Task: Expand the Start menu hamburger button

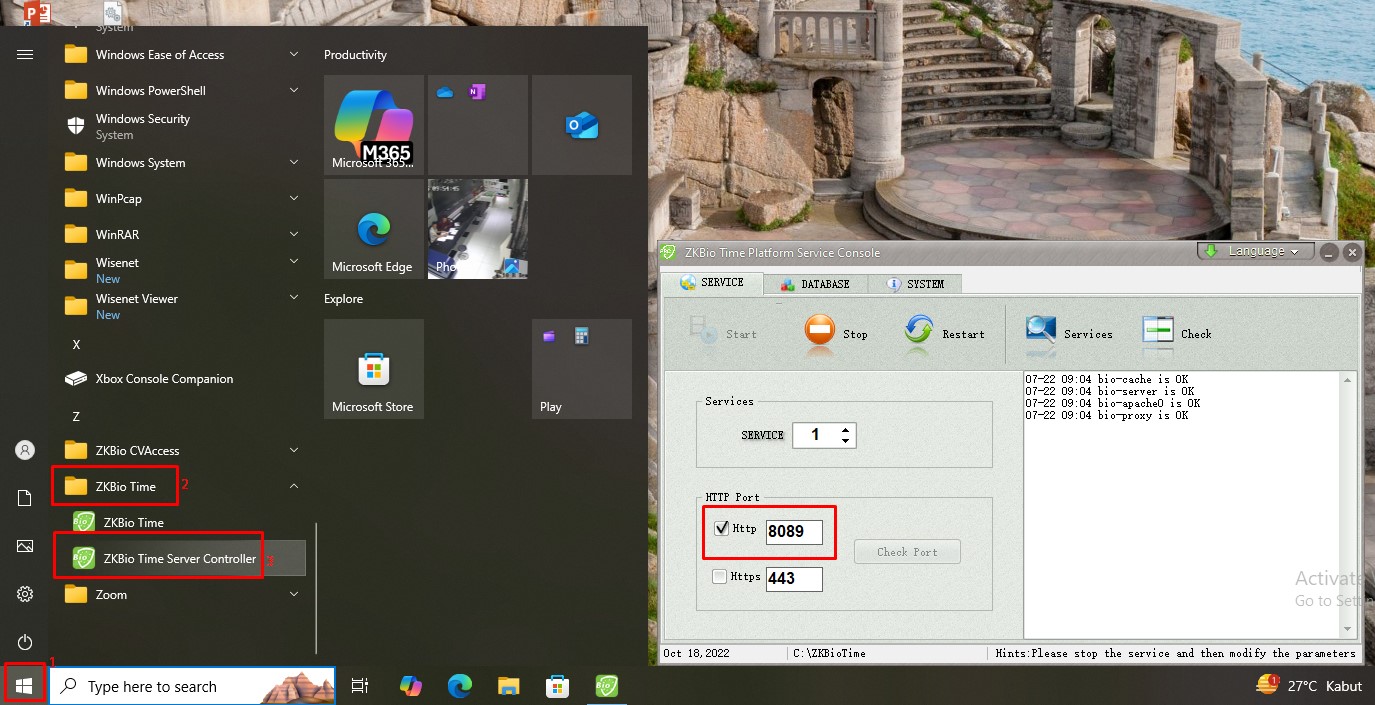Action: pos(25,54)
